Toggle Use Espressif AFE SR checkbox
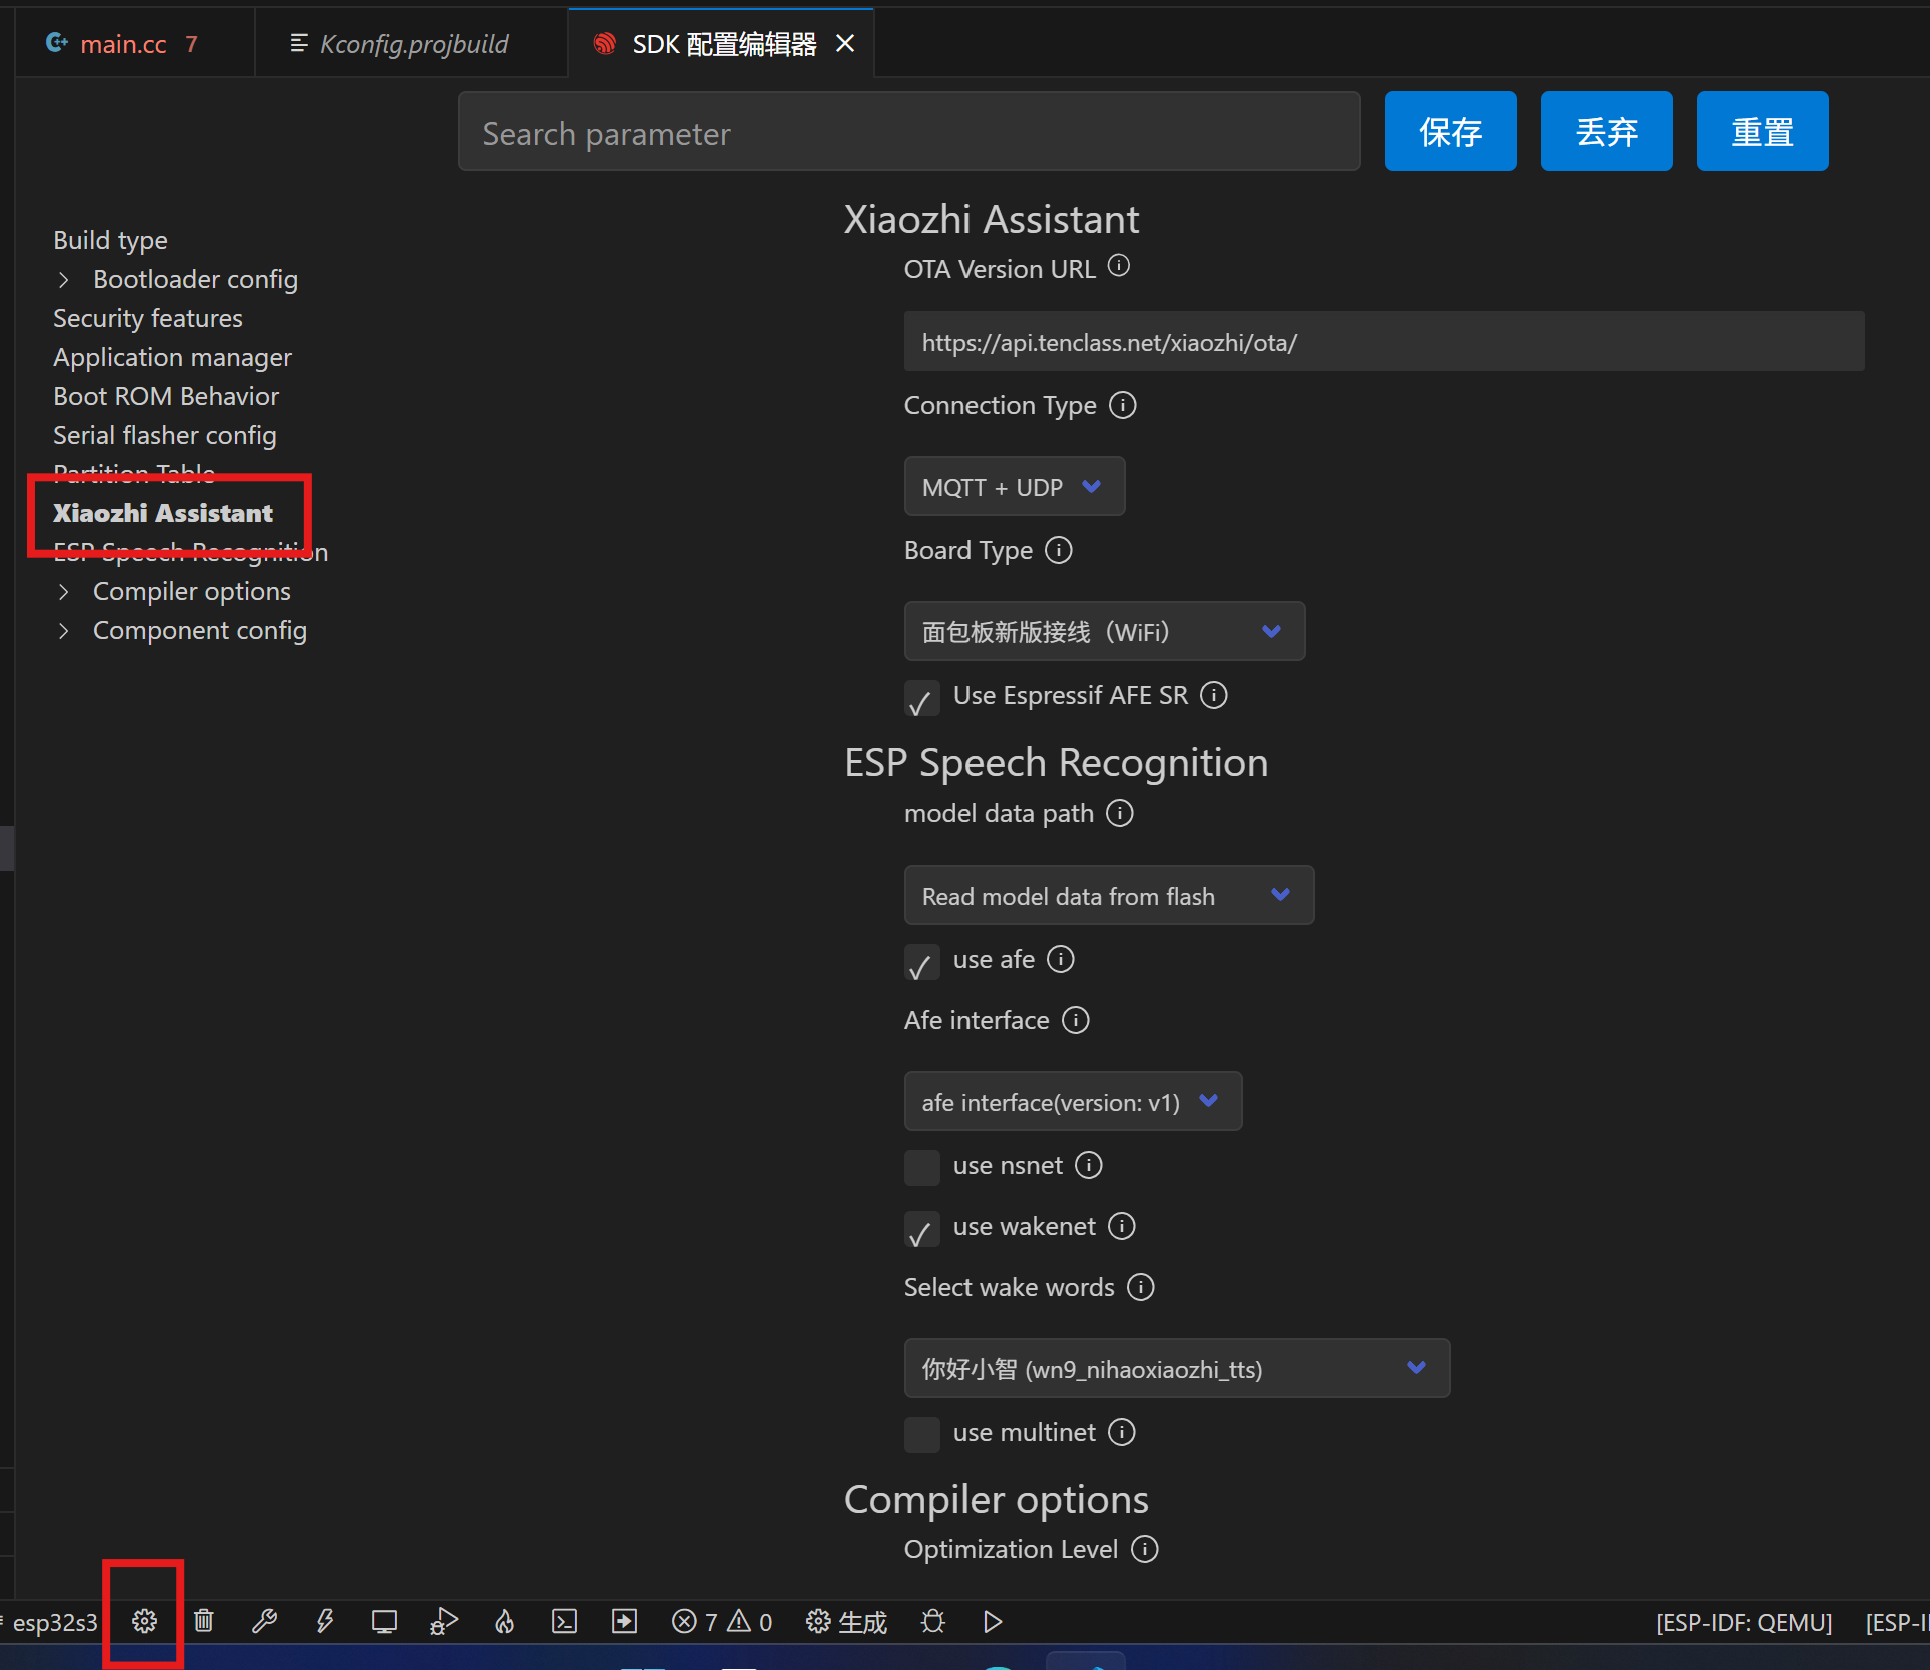This screenshot has width=1930, height=1670. [921, 698]
